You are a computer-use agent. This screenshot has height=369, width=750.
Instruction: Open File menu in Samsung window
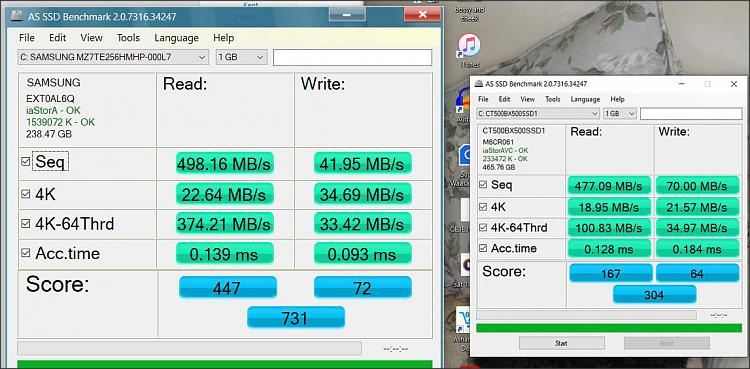coord(27,38)
